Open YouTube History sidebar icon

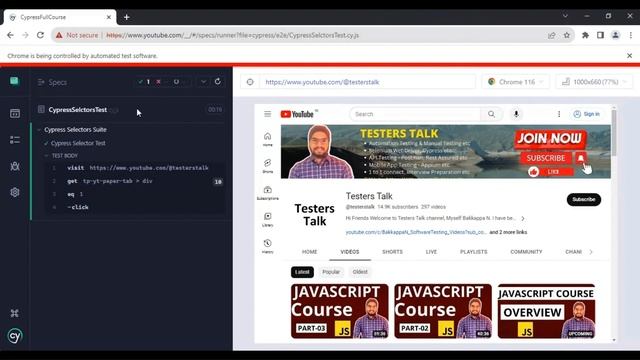(267, 246)
